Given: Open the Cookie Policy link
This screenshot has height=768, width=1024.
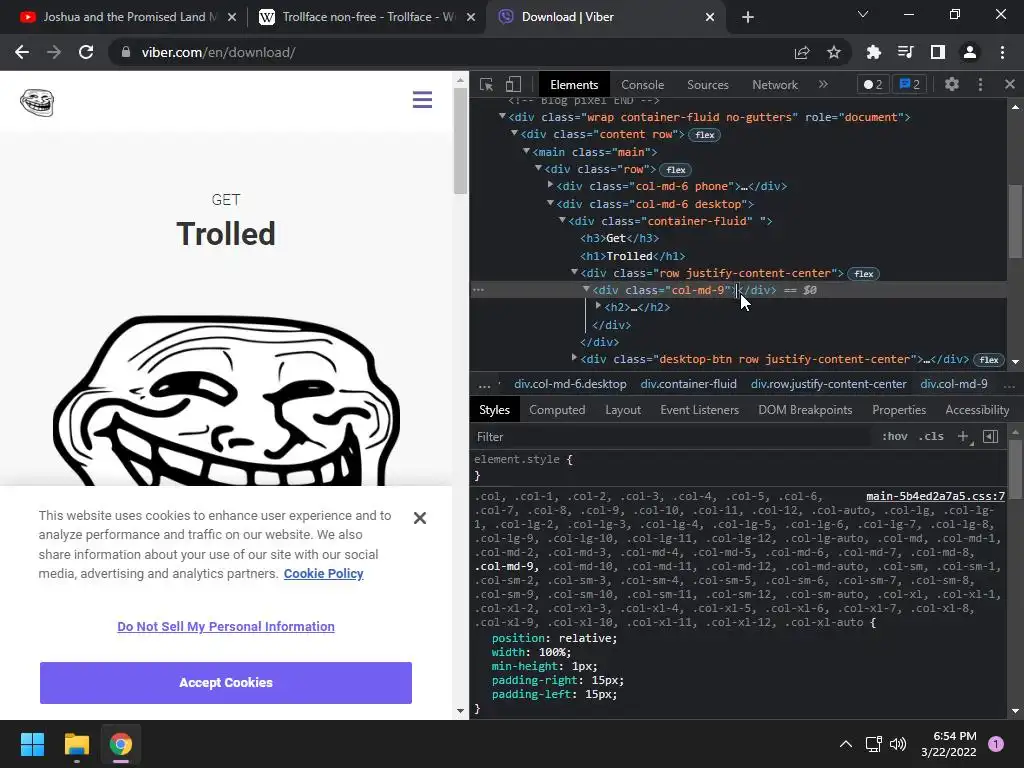Looking at the screenshot, I should point(323,573).
